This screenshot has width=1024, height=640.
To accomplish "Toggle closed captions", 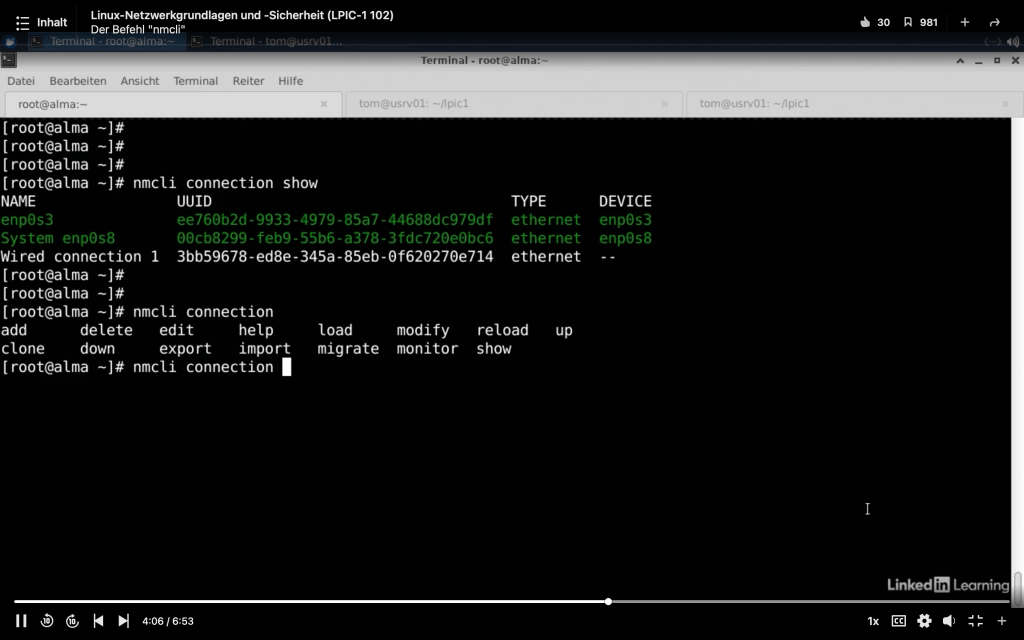I will pyautogui.click(x=899, y=621).
